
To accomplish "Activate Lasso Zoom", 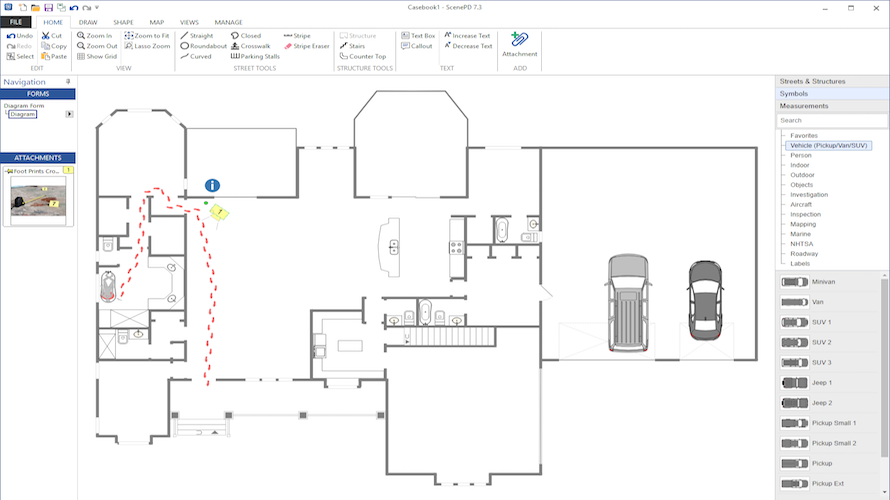I will point(148,46).
